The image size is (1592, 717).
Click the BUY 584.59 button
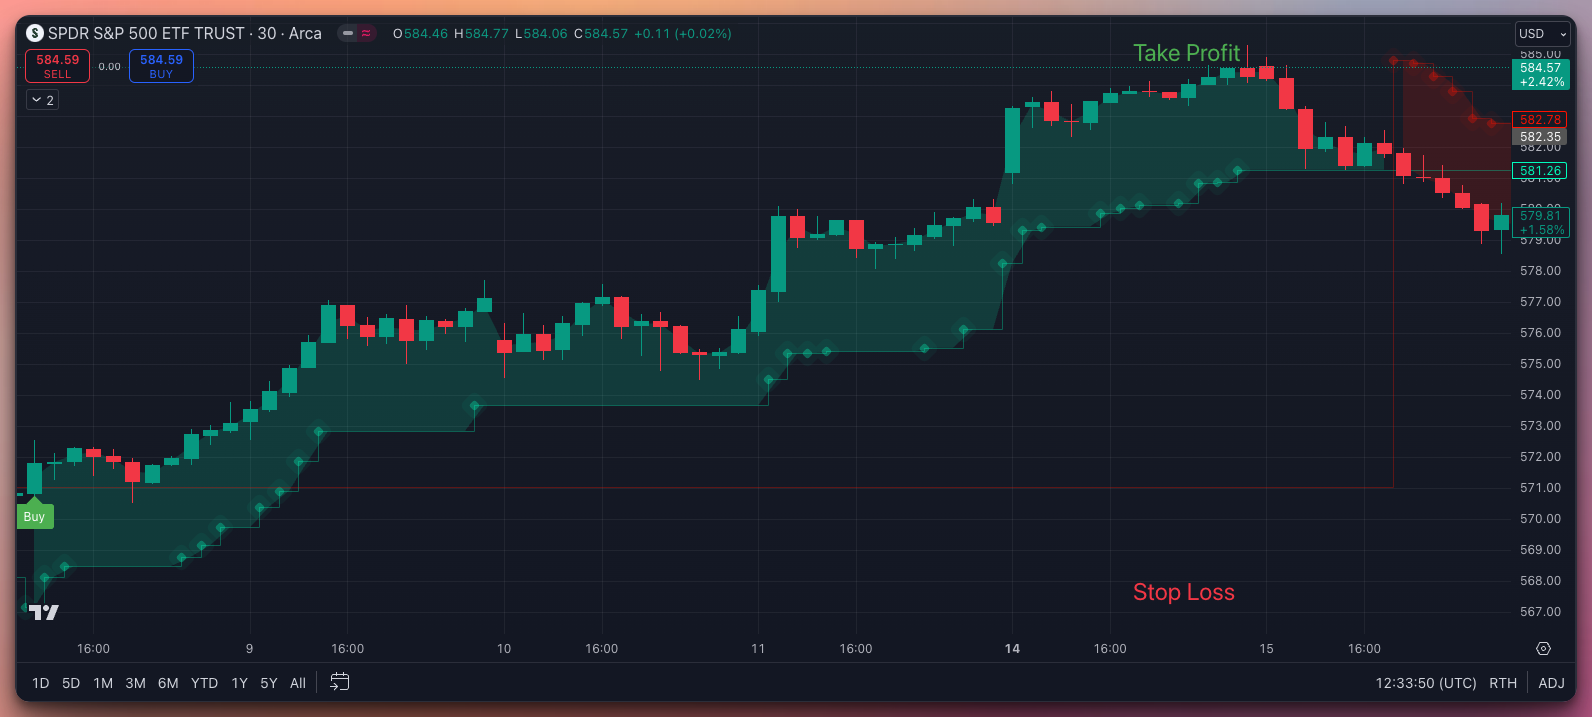pyautogui.click(x=161, y=66)
